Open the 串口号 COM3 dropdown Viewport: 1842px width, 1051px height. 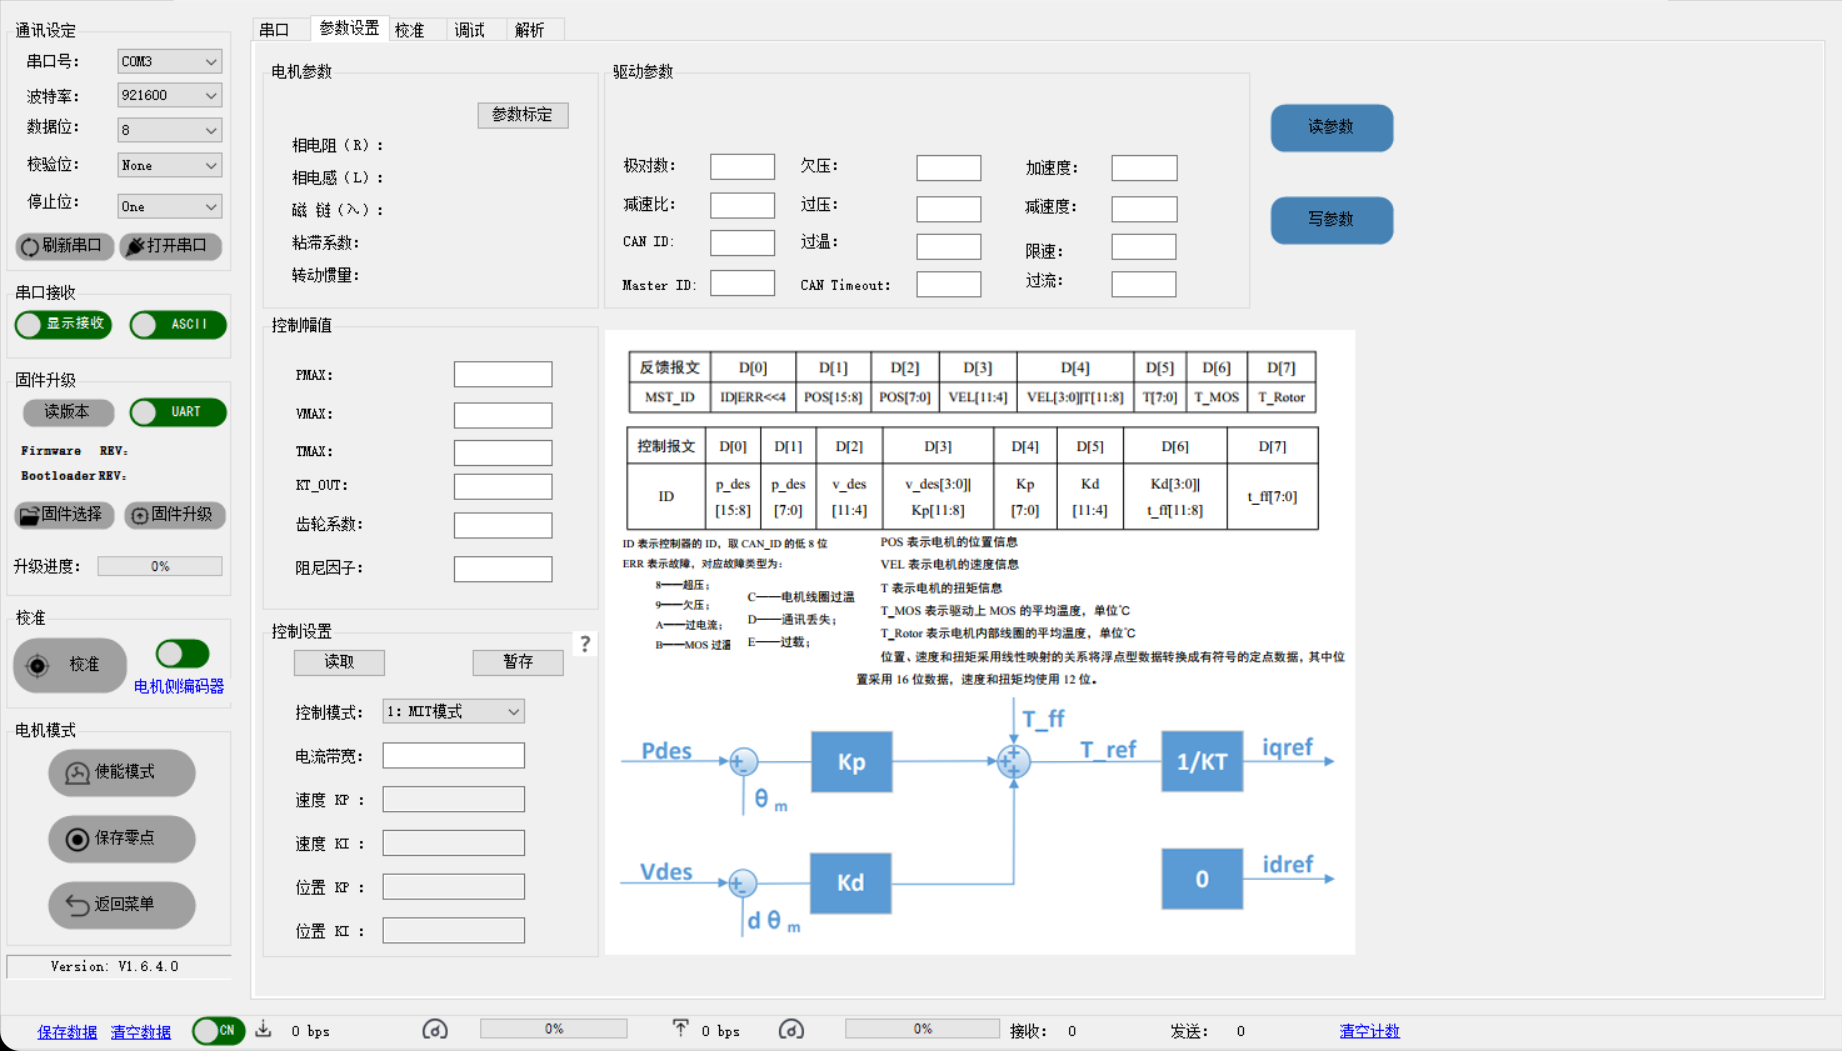tap(169, 61)
